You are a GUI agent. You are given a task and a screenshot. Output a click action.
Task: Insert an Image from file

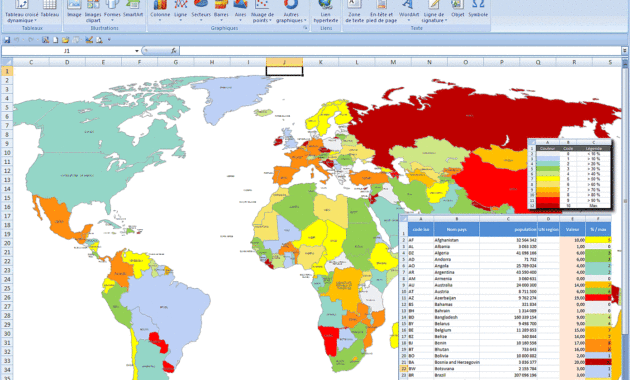74,10
